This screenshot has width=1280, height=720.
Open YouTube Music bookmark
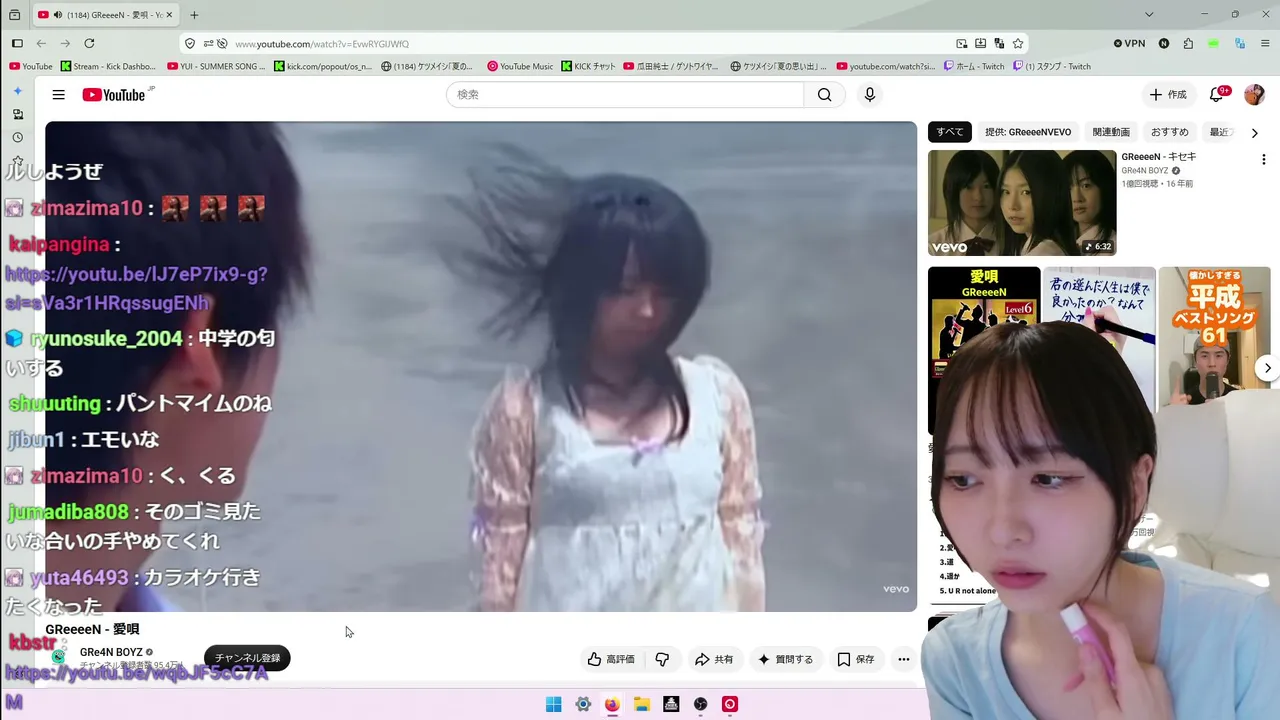click(520, 66)
